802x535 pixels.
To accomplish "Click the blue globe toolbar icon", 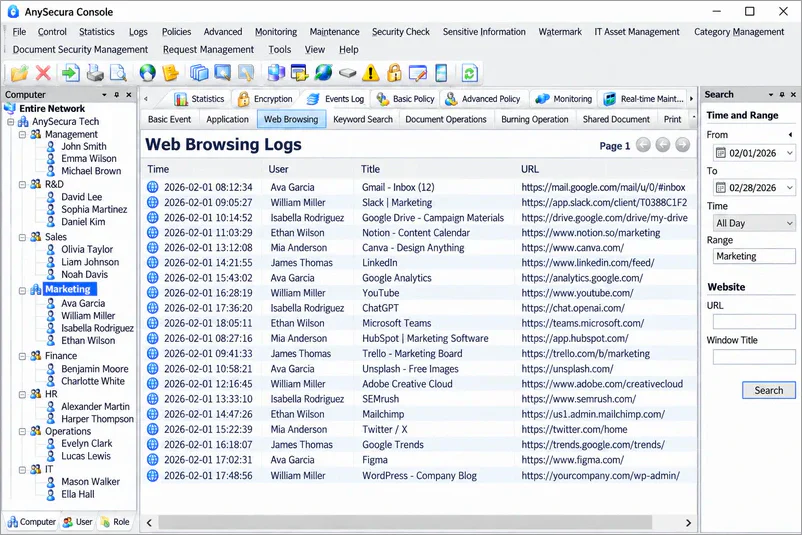I will (147, 73).
